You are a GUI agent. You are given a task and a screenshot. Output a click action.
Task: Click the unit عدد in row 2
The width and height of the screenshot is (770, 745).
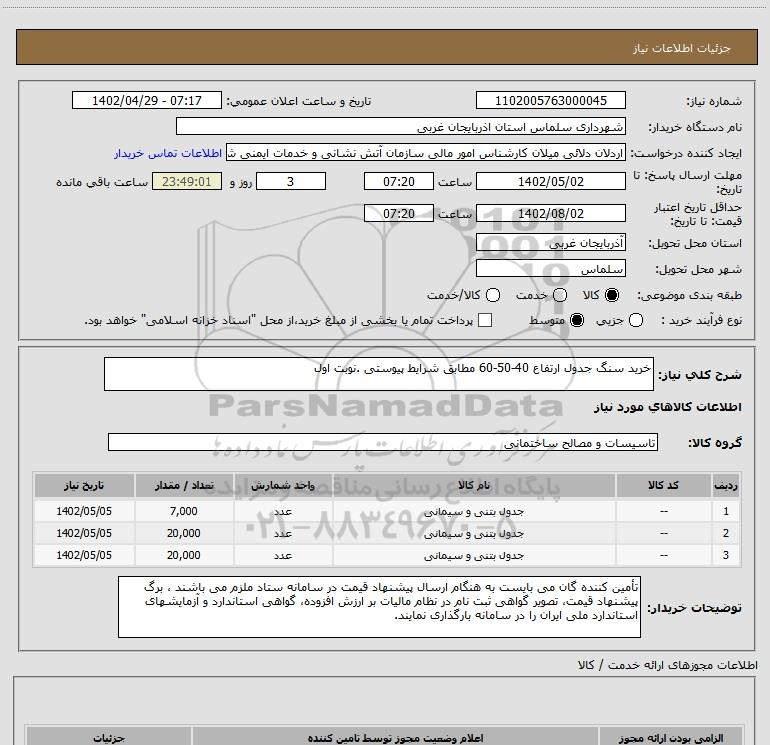pos(283,533)
